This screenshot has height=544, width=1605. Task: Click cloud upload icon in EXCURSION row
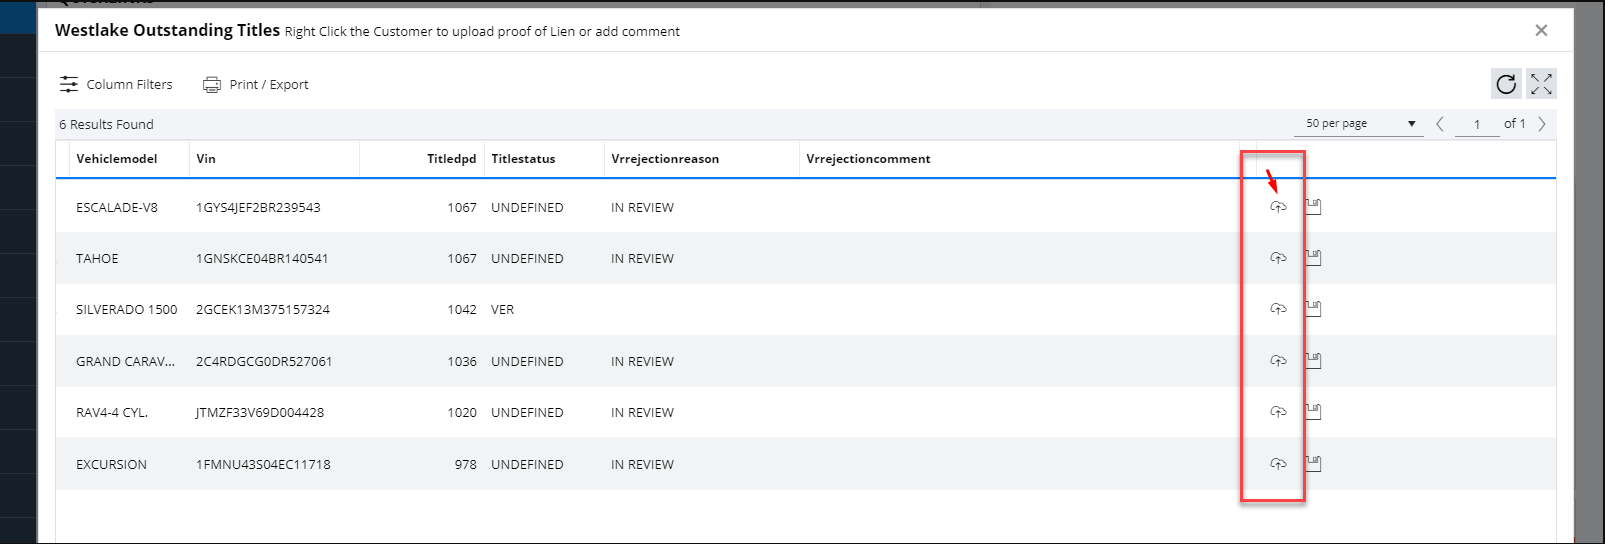tap(1278, 464)
